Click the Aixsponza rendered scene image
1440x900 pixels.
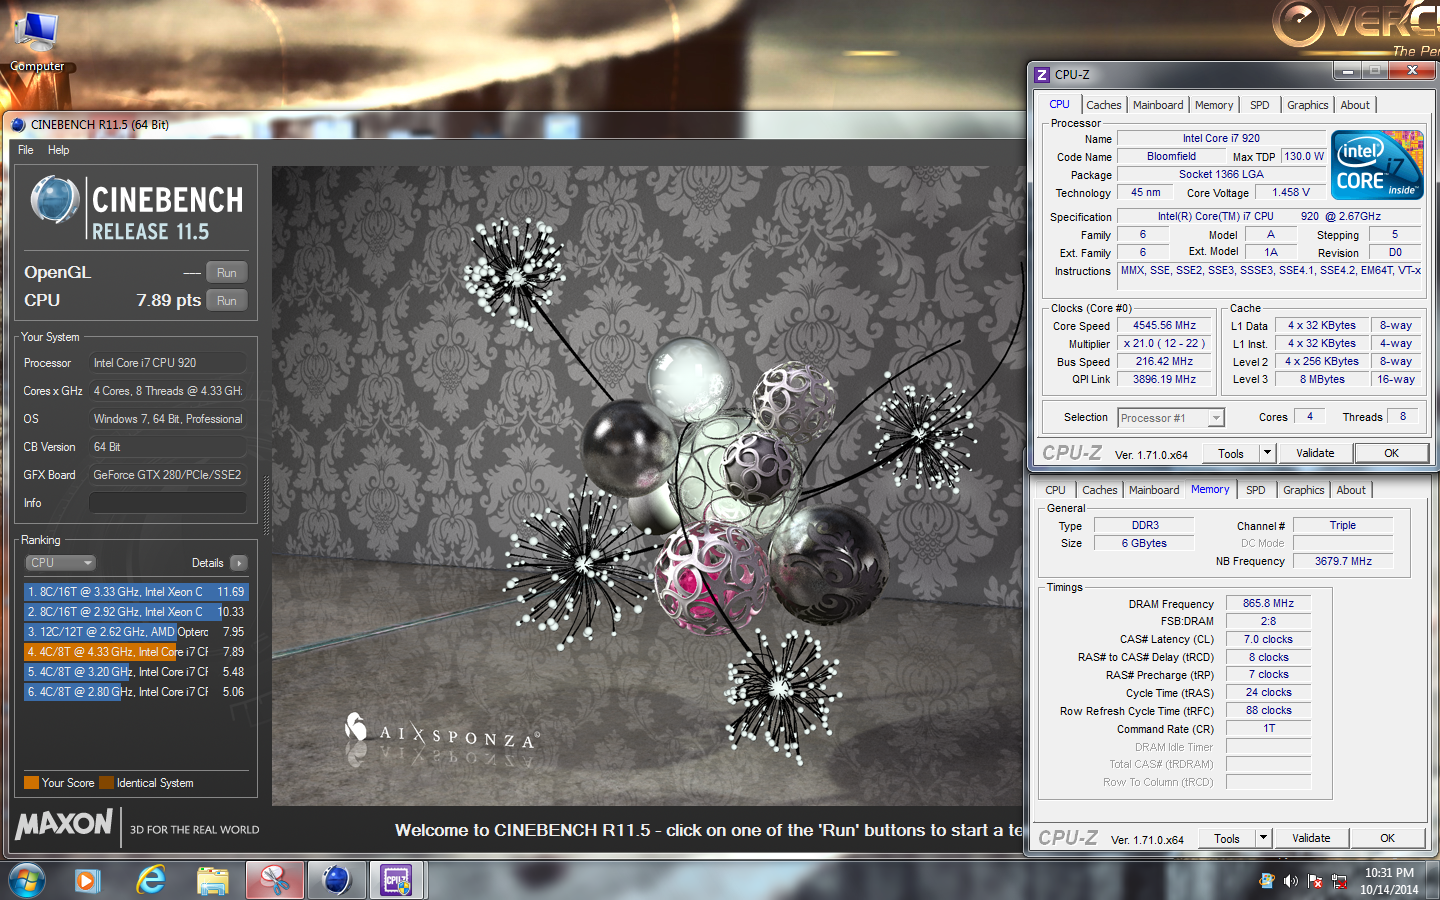tap(647, 485)
